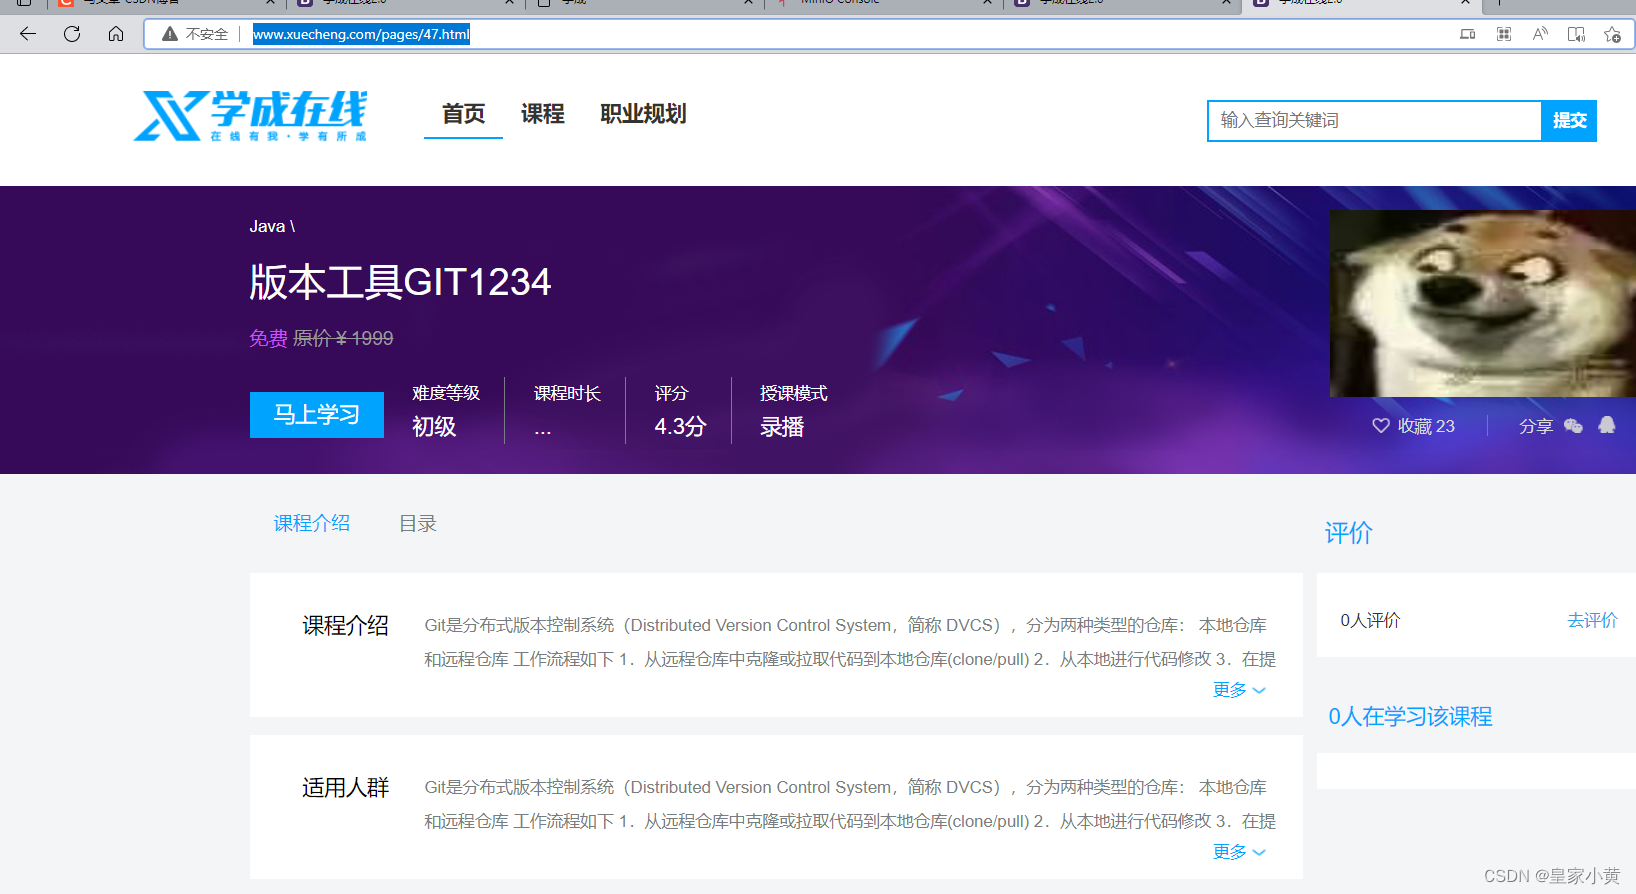The height and width of the screenshot is (894, 1636).
Task: Click the 录播 teaching mode value
Action: point(782,427)
